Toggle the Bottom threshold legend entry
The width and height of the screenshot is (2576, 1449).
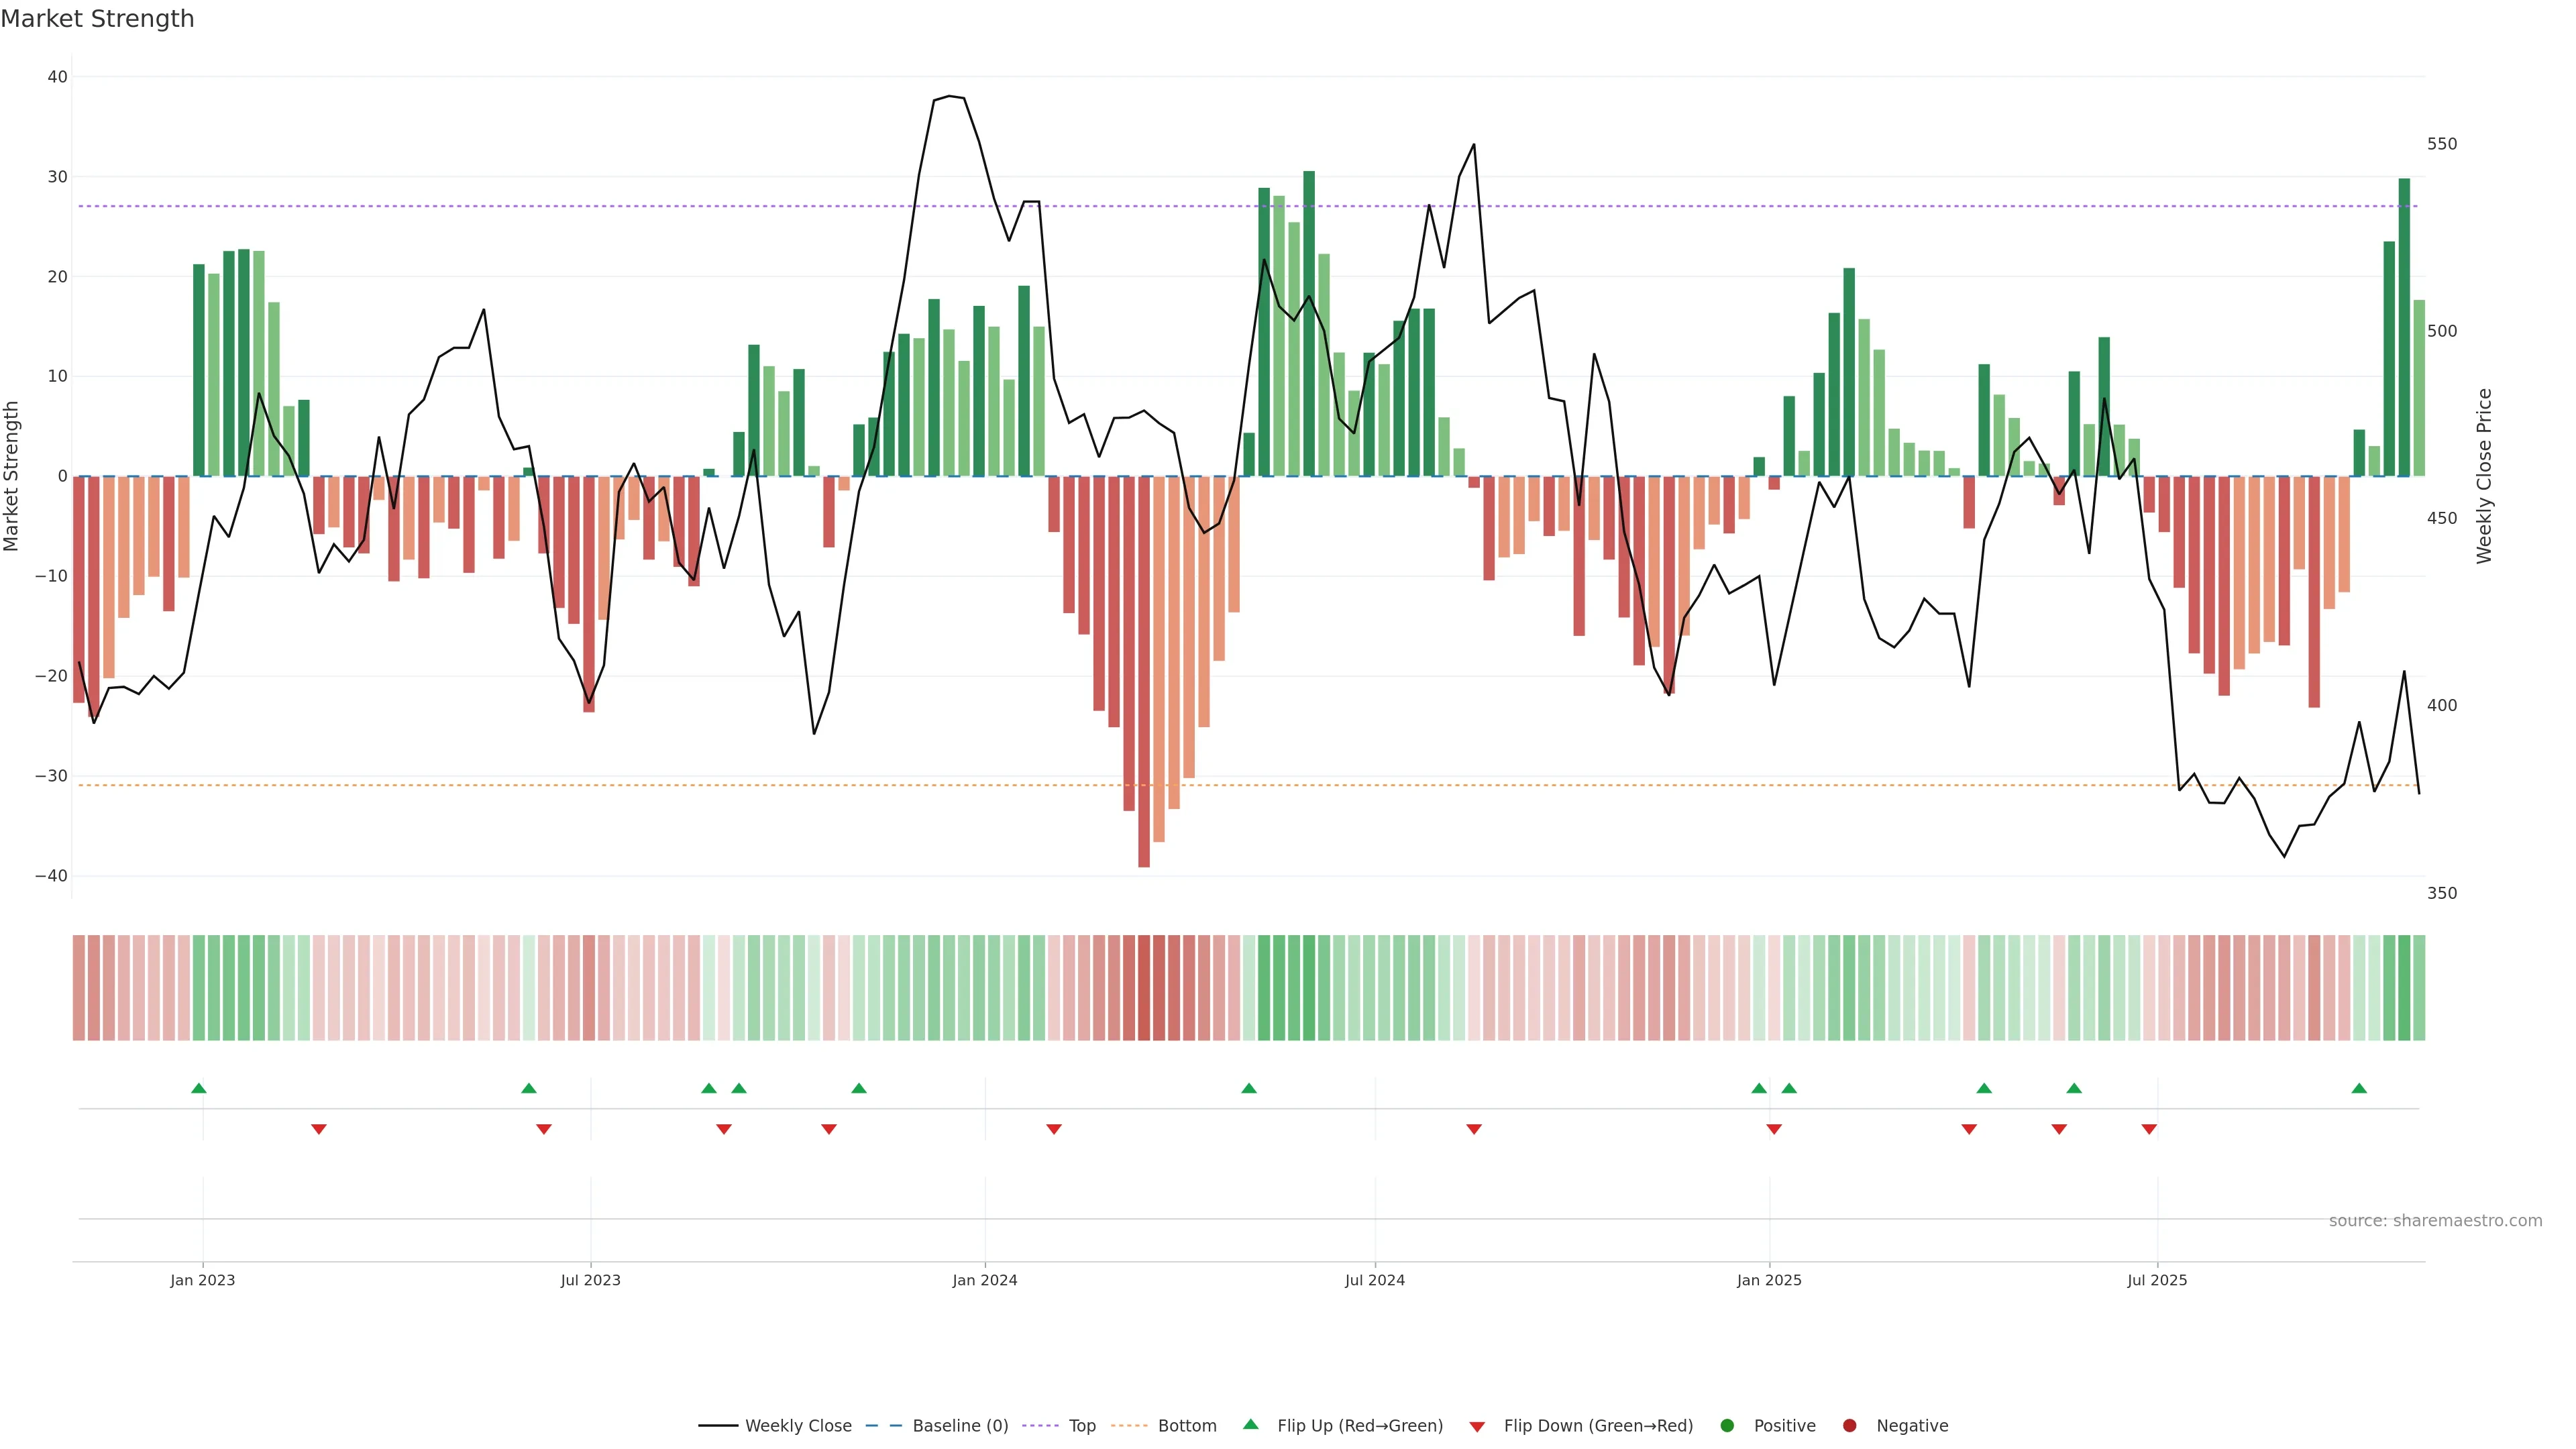tap(1187, 1426)
